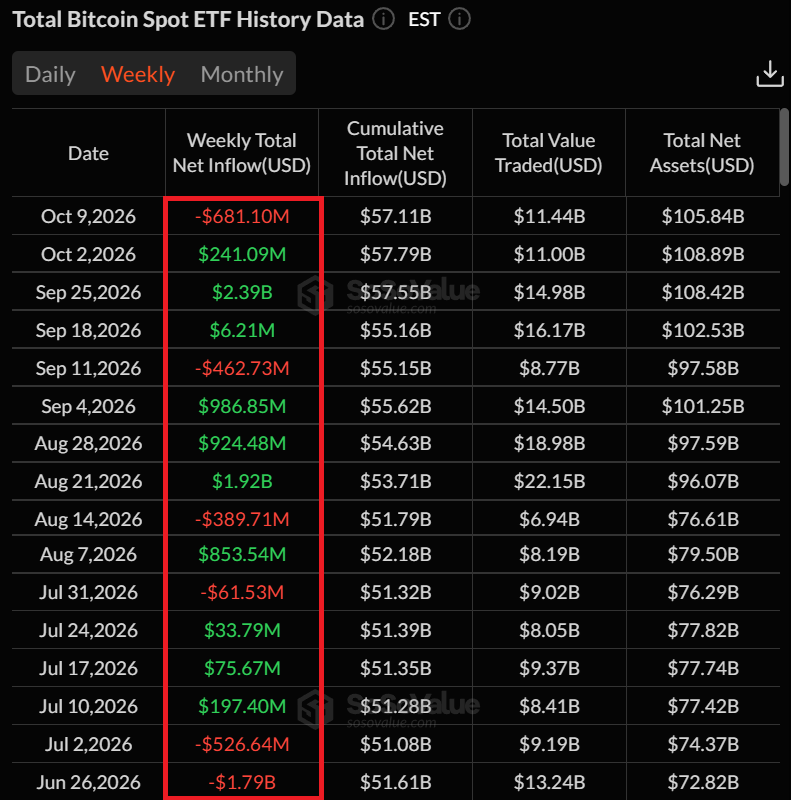Select the Sep 4,2026 date cell
Viewport: 791px width, 800px height.
88,406
